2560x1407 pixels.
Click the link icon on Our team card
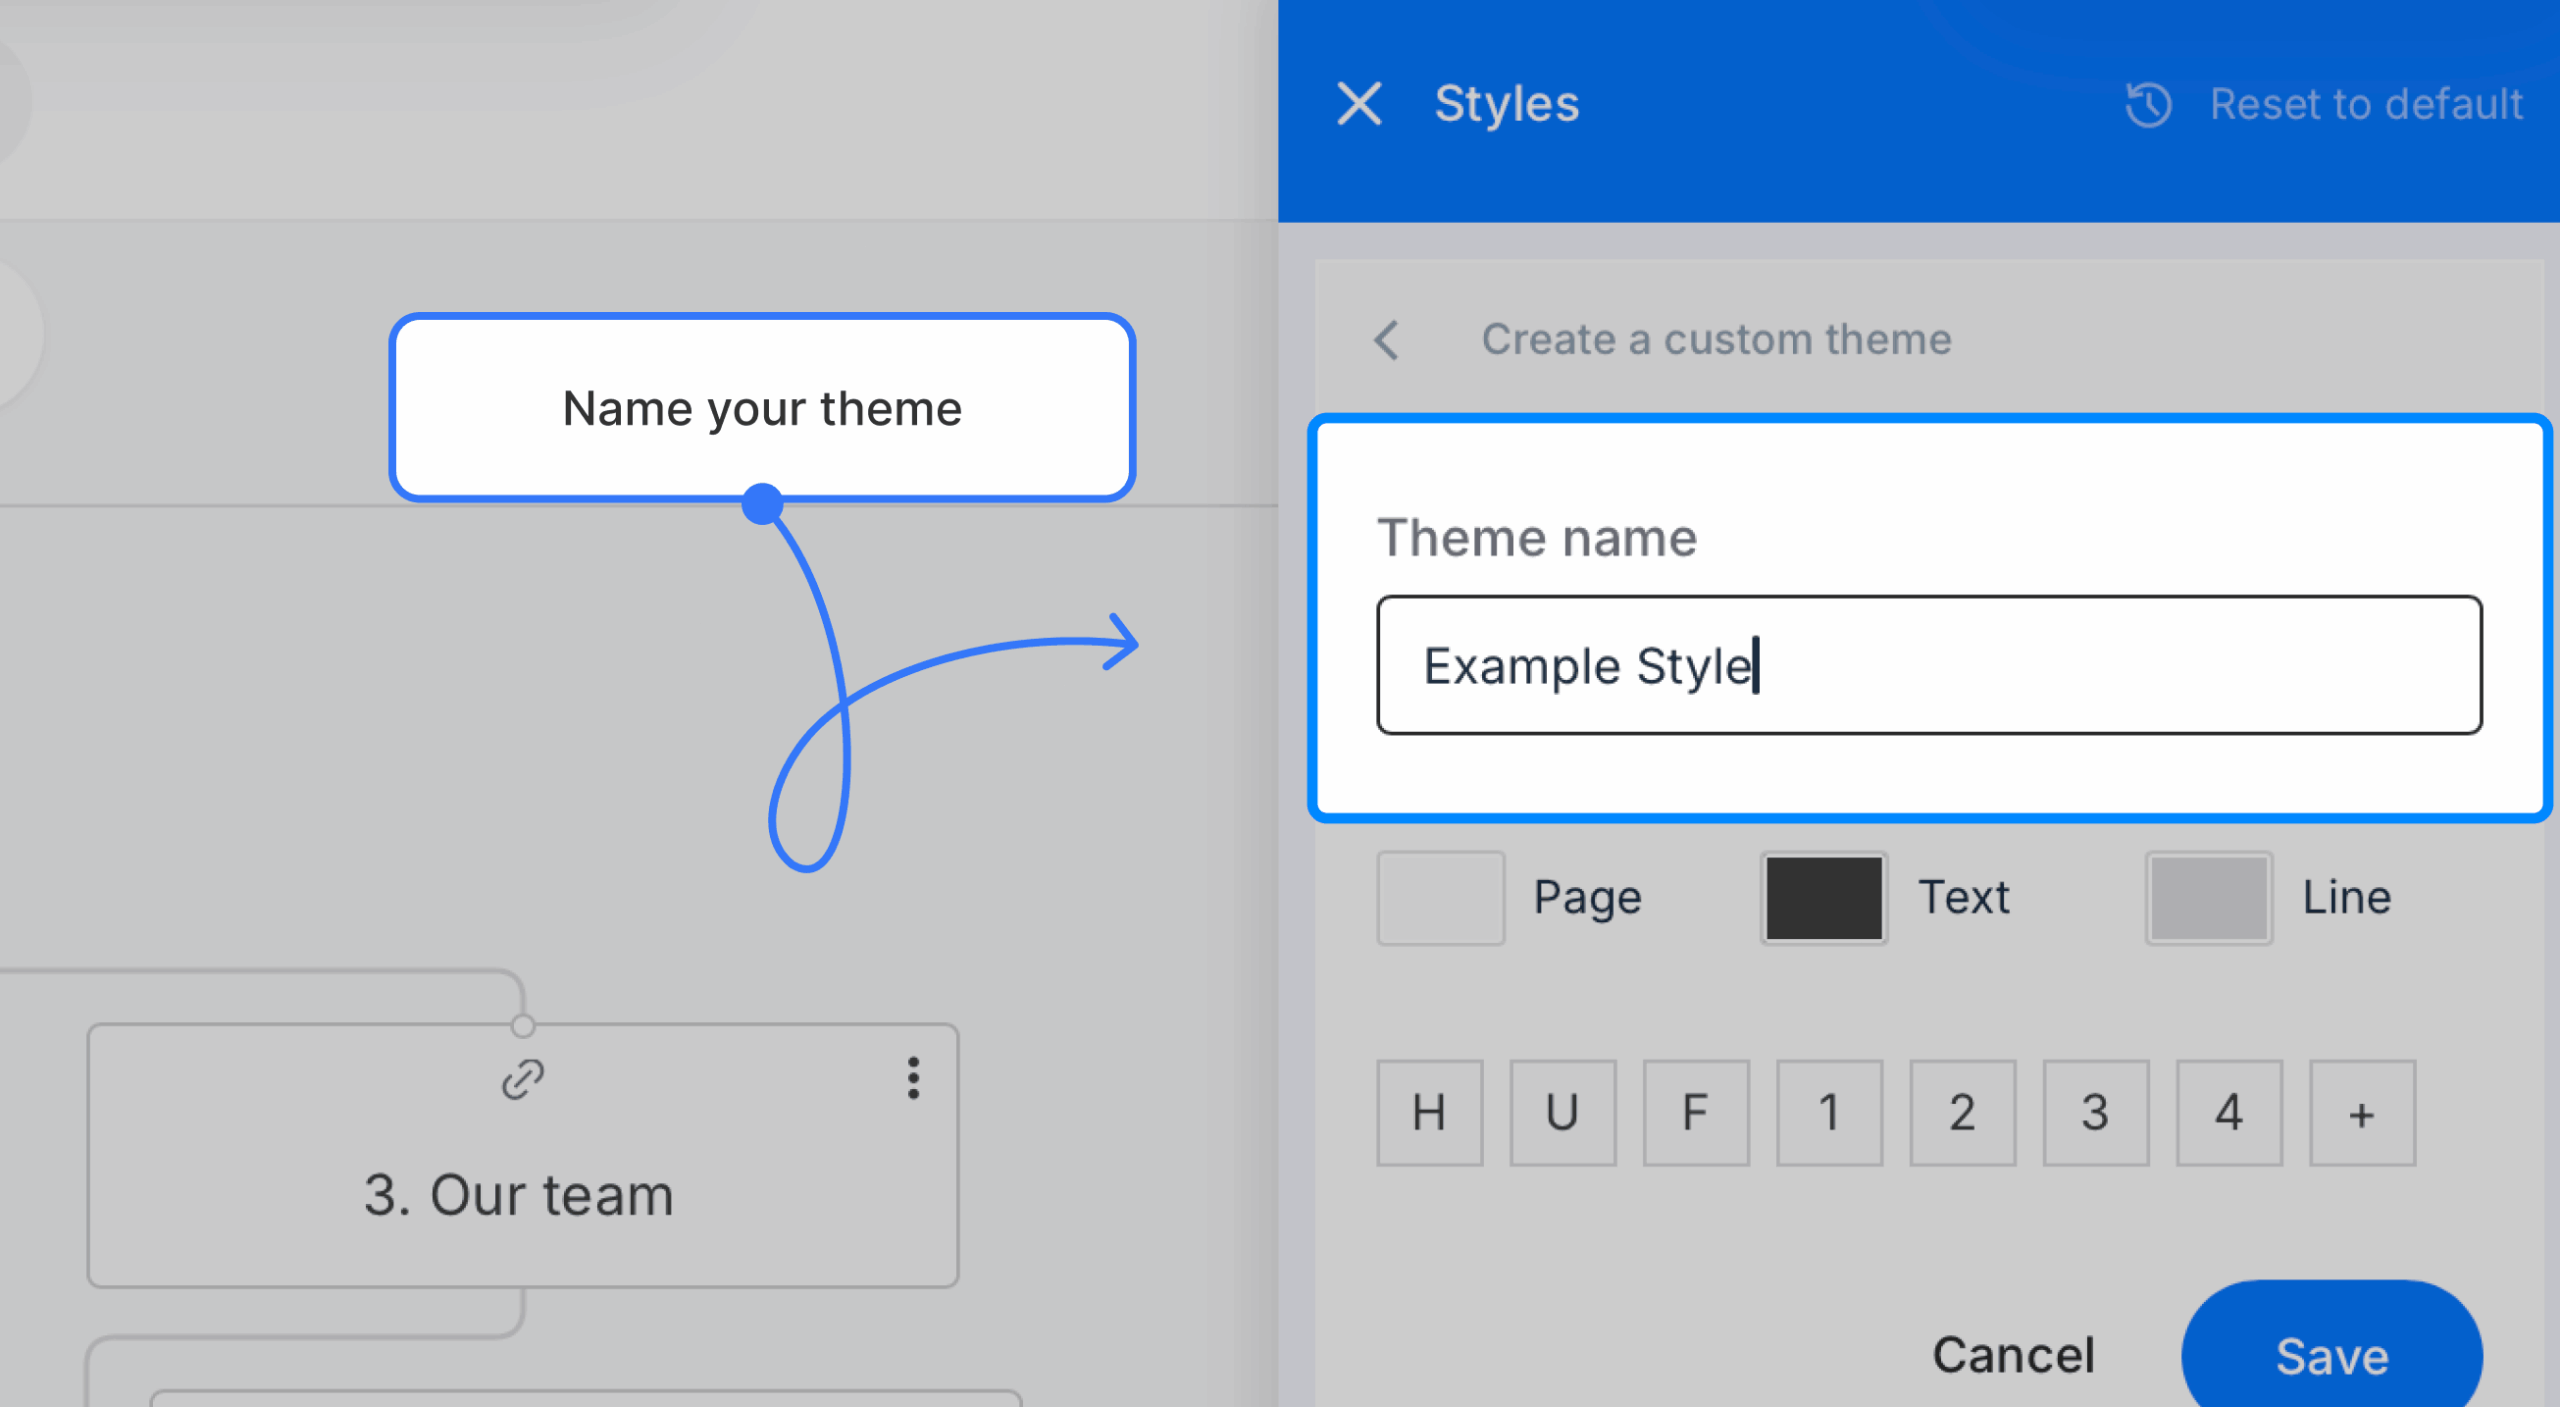click(522, 1079)
